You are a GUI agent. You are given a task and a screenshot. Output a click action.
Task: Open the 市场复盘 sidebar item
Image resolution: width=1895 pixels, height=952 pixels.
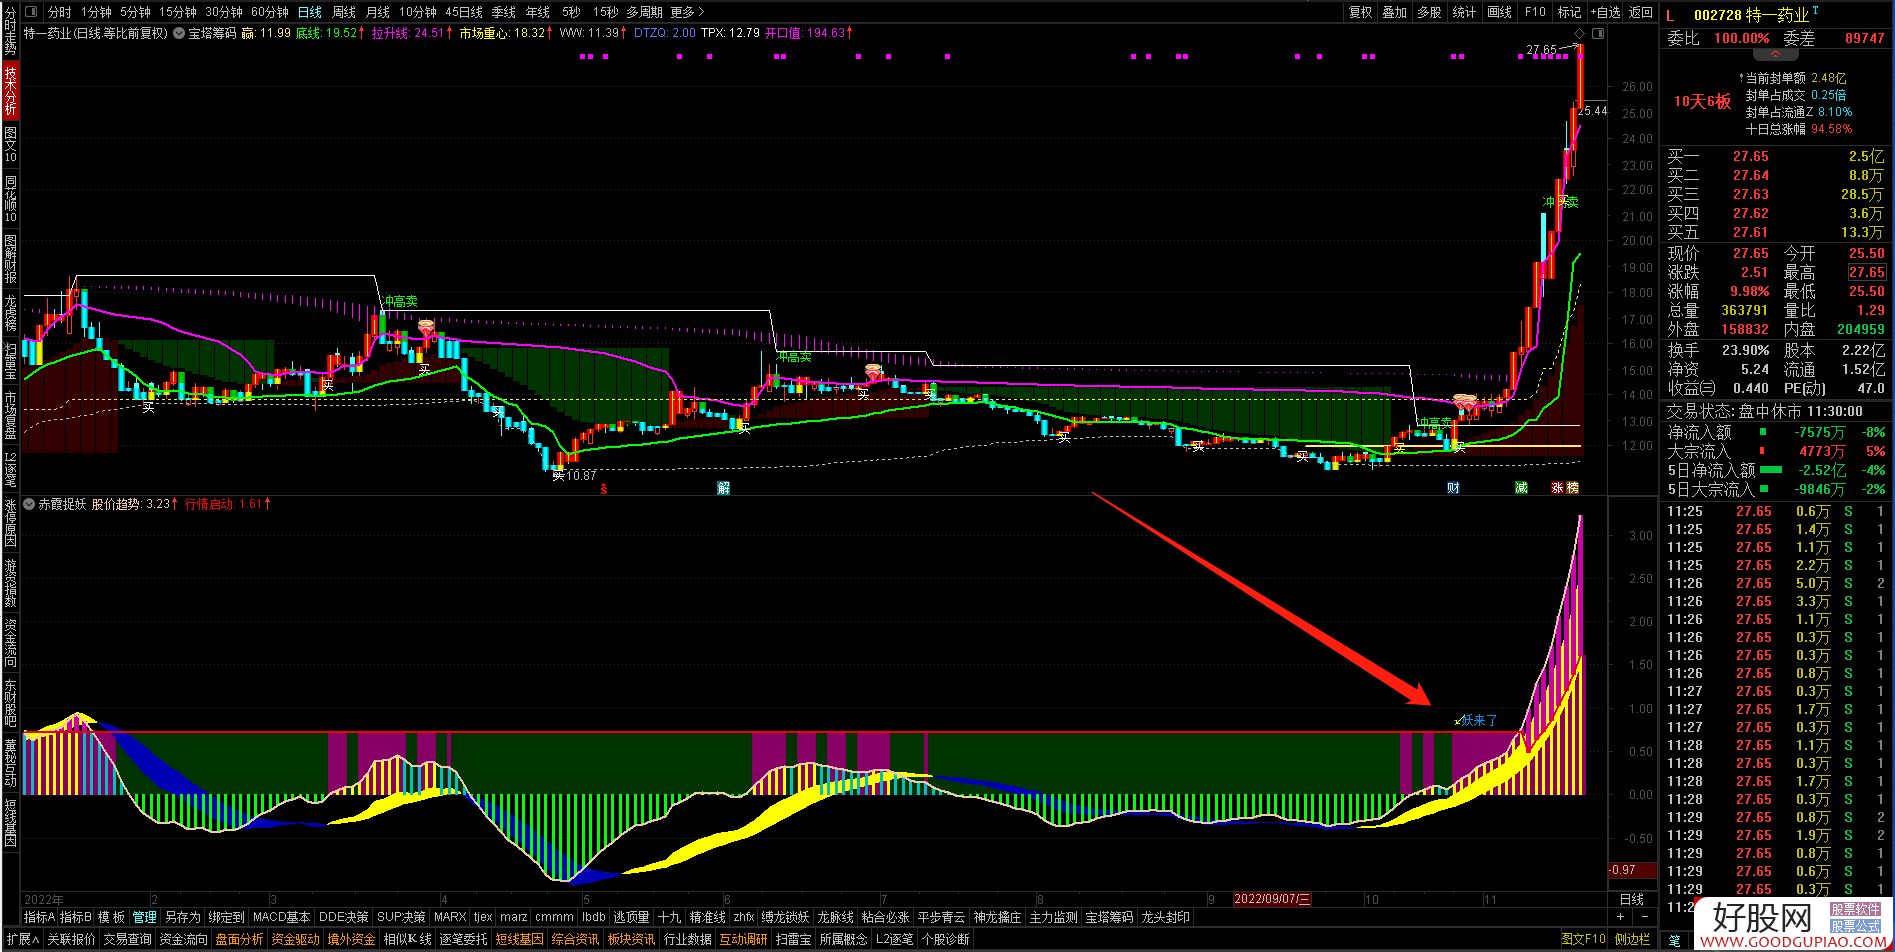tap(10, 415)
